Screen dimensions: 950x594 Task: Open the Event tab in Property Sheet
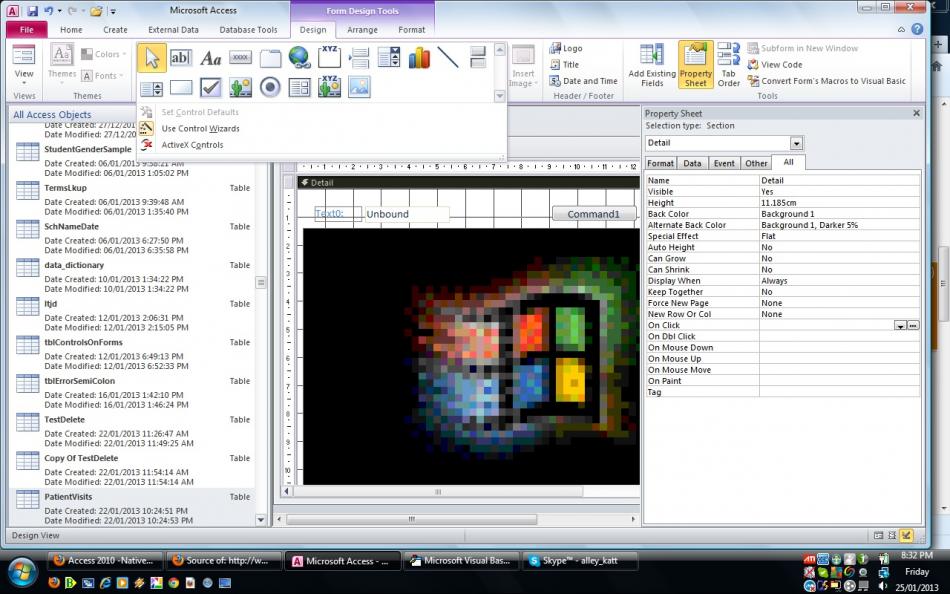click(724, 163)
